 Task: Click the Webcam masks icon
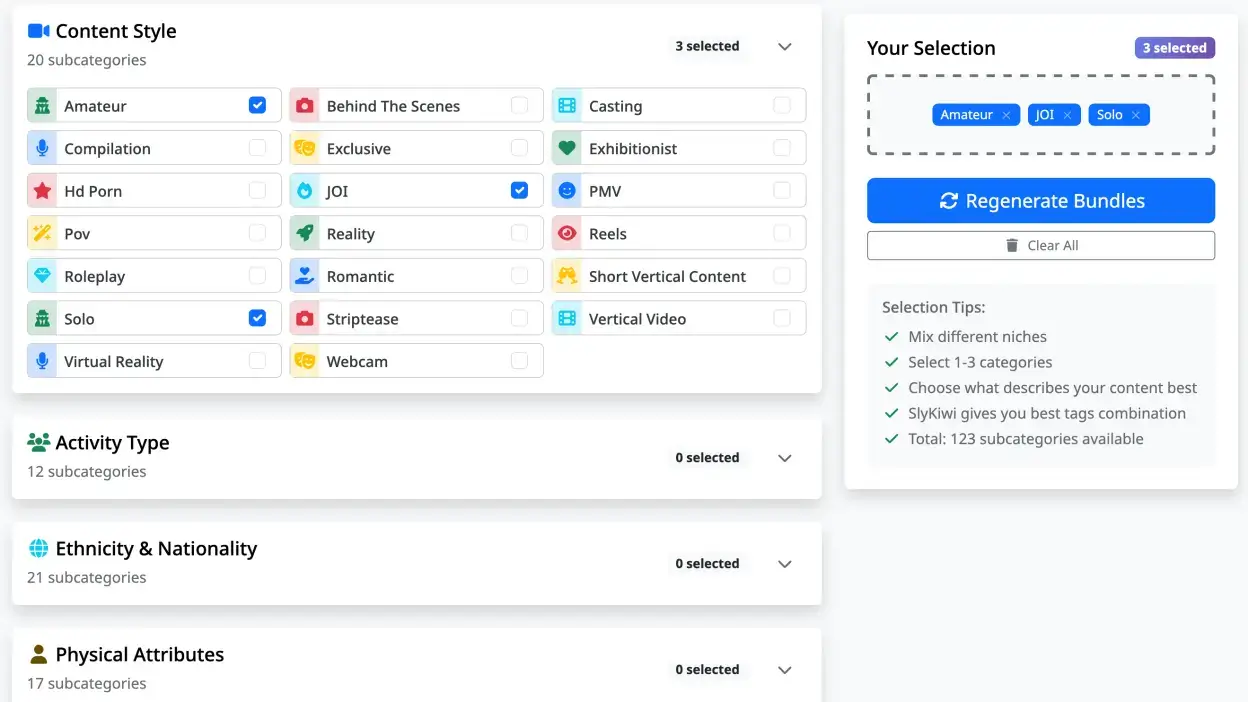(304, 361)
